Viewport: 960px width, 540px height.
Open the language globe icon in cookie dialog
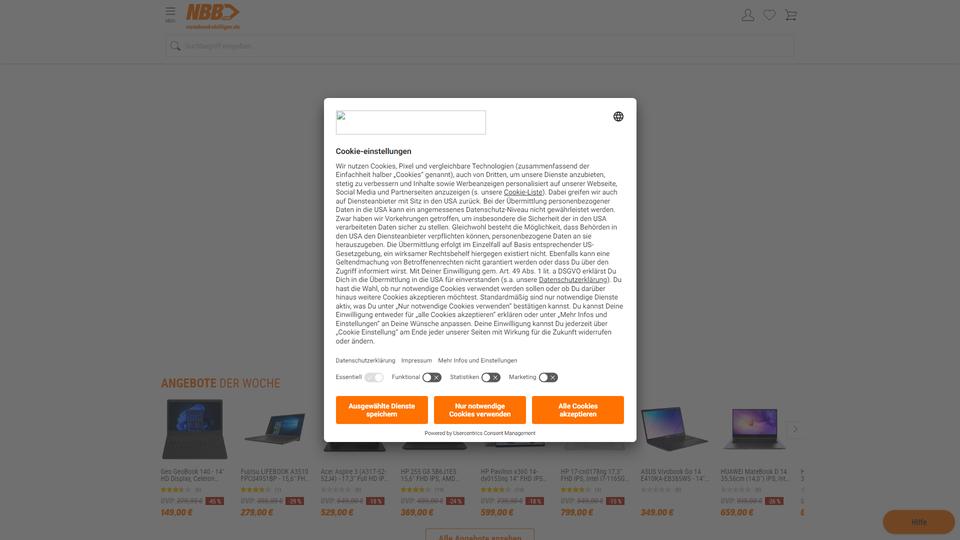click(618, 116)
